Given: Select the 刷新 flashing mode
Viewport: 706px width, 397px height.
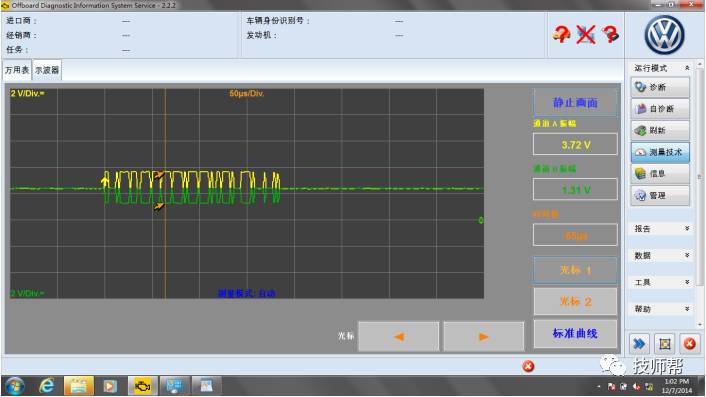Looking at the screenshot, I should click(660, 130).
